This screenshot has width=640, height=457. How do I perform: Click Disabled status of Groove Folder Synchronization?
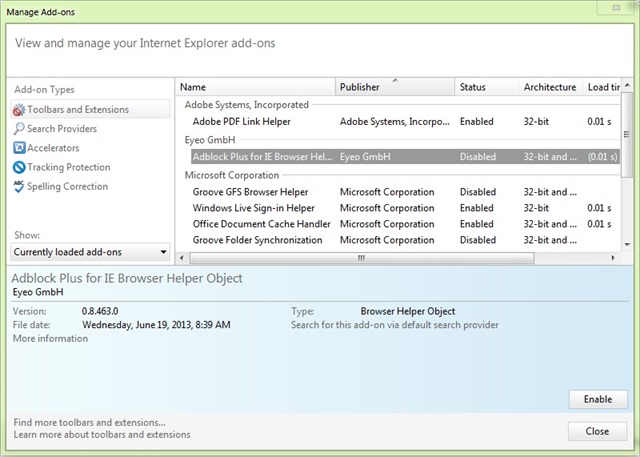click(x=478, y=240)
